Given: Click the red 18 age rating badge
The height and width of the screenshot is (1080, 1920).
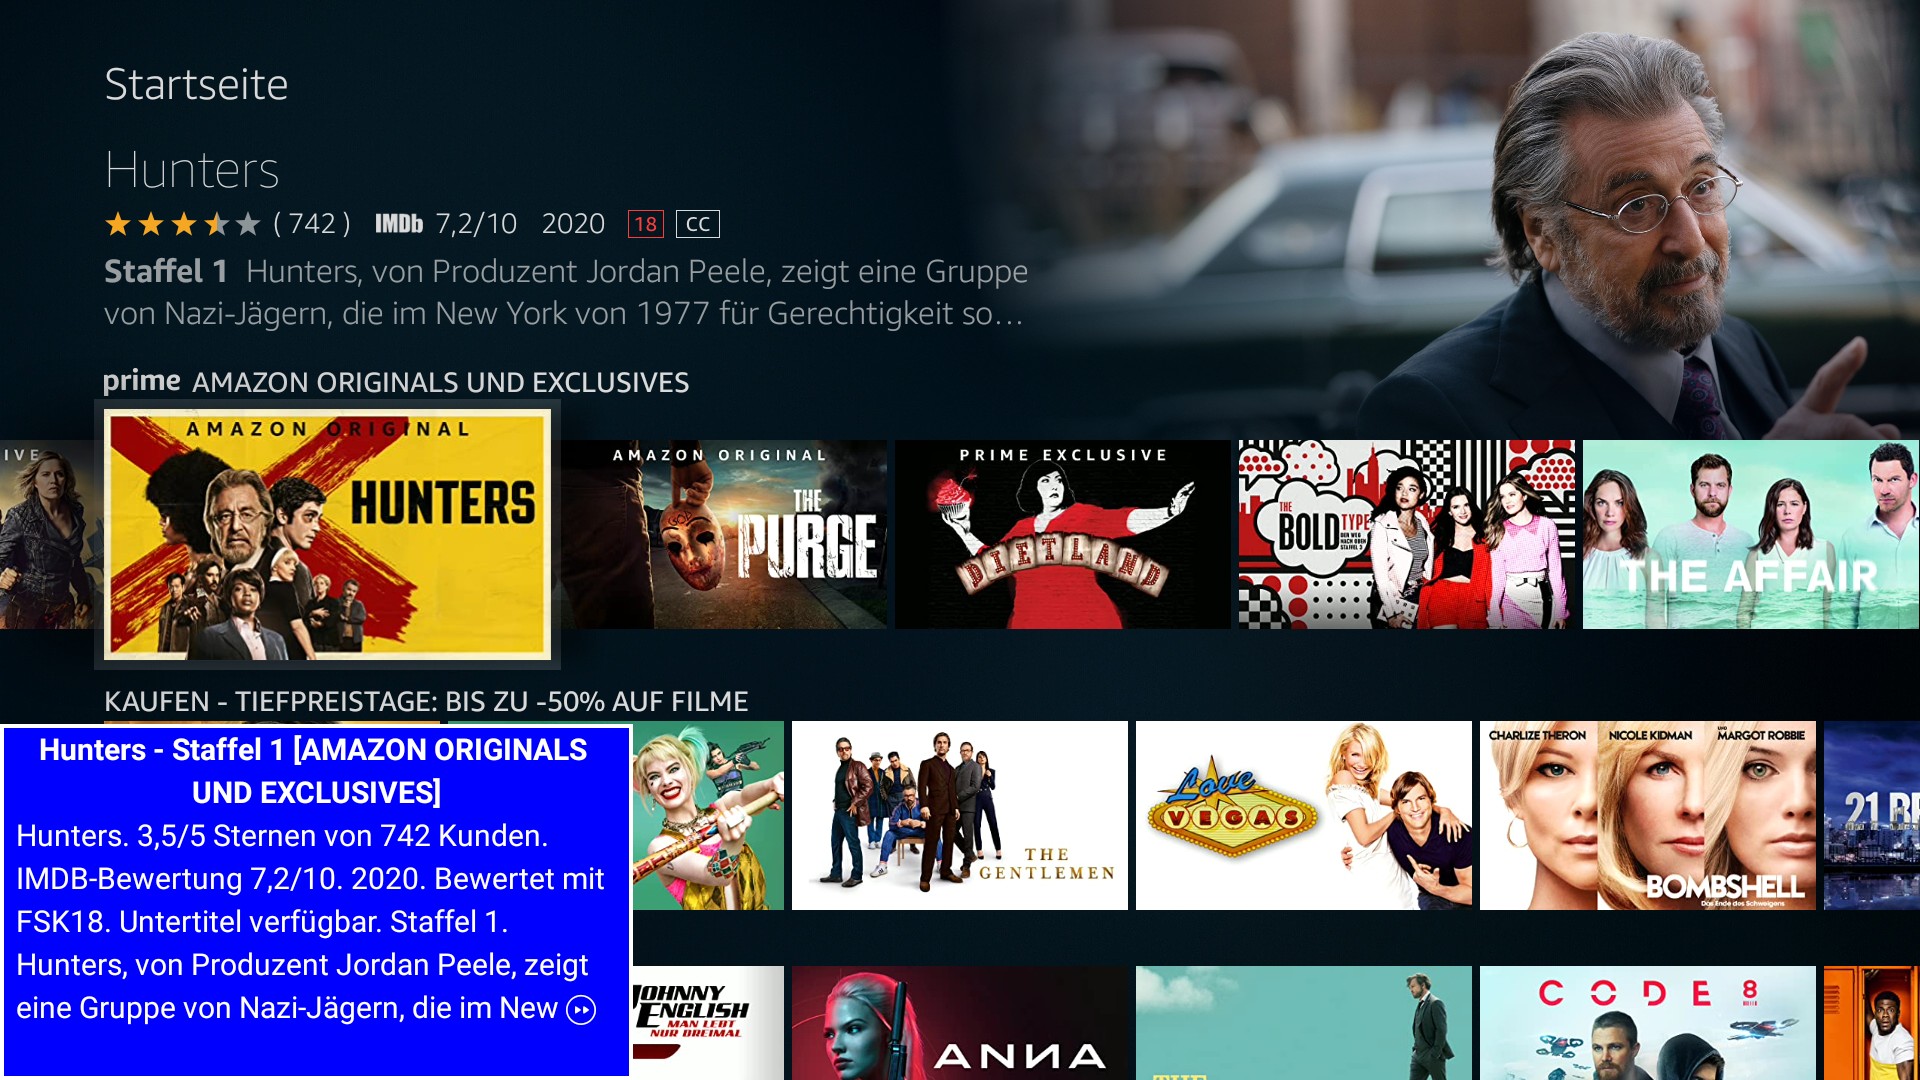Looking at the screenshot, I should coord(645,224).
